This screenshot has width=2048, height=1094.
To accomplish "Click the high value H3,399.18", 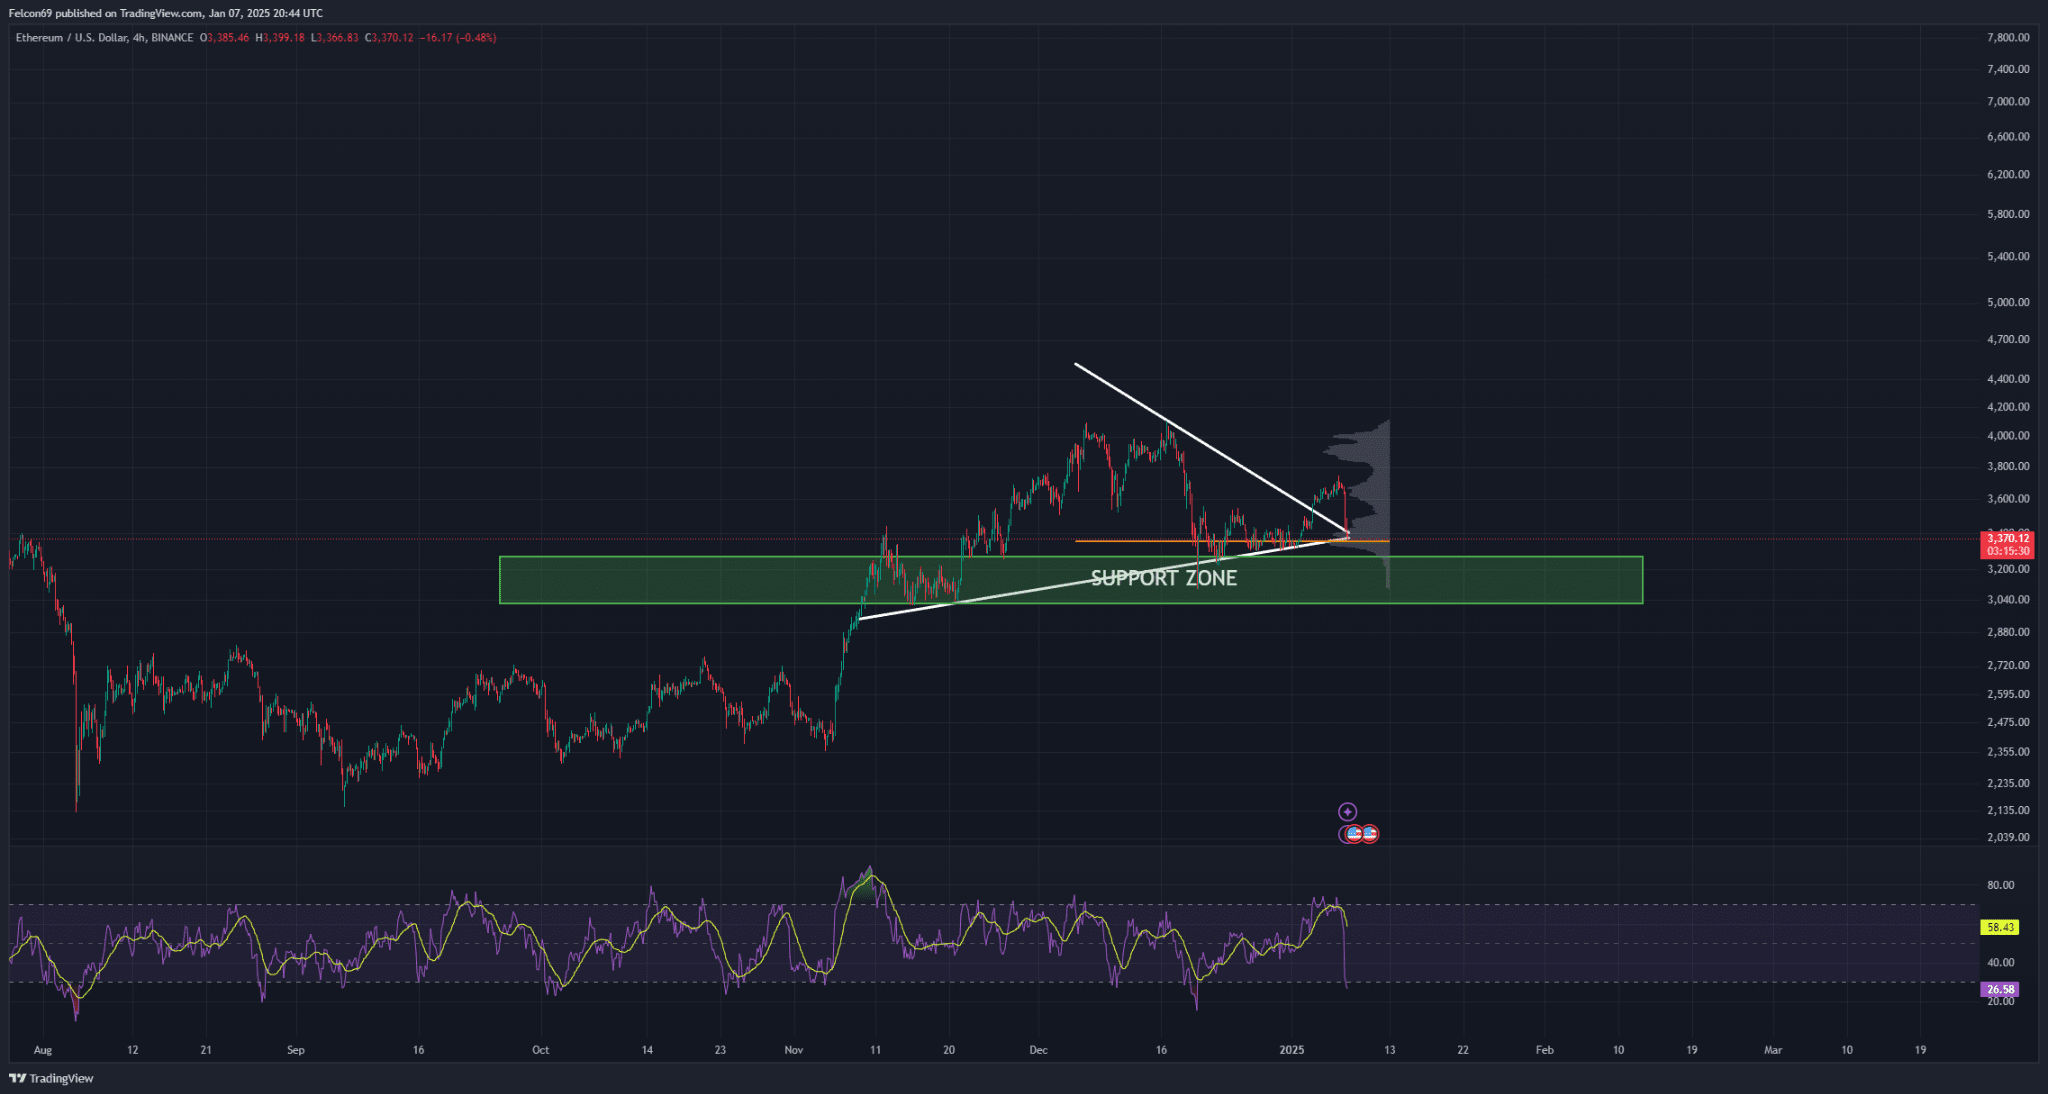I will coord(280,38).
